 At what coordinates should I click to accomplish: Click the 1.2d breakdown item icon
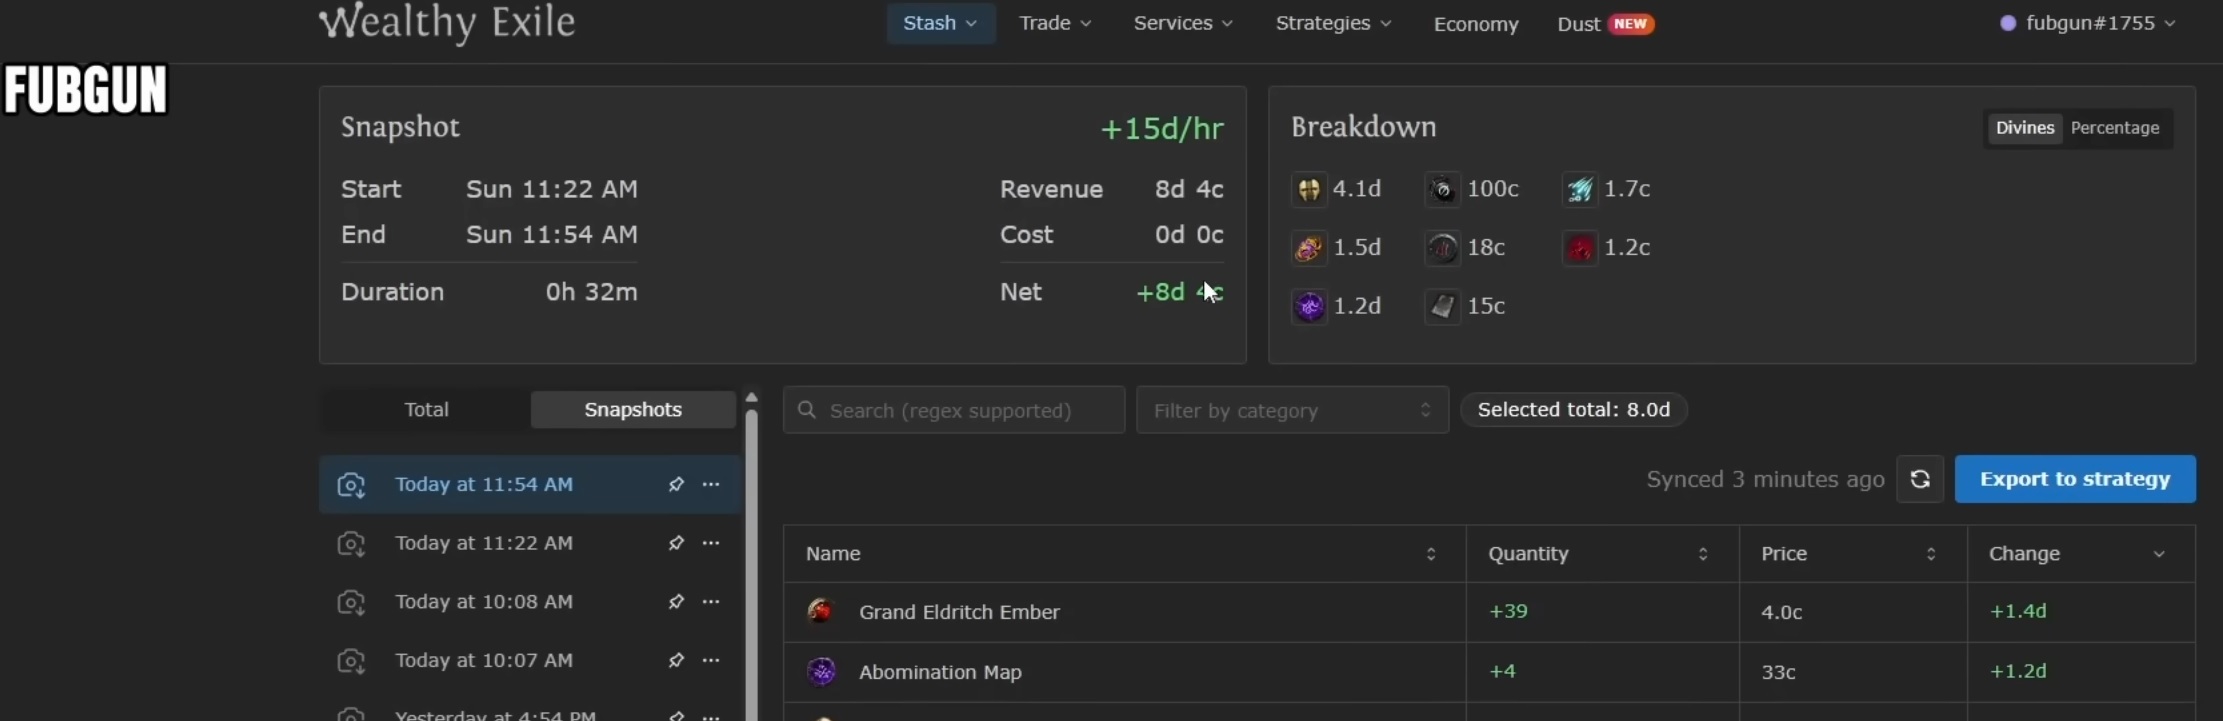point(1309,306)
